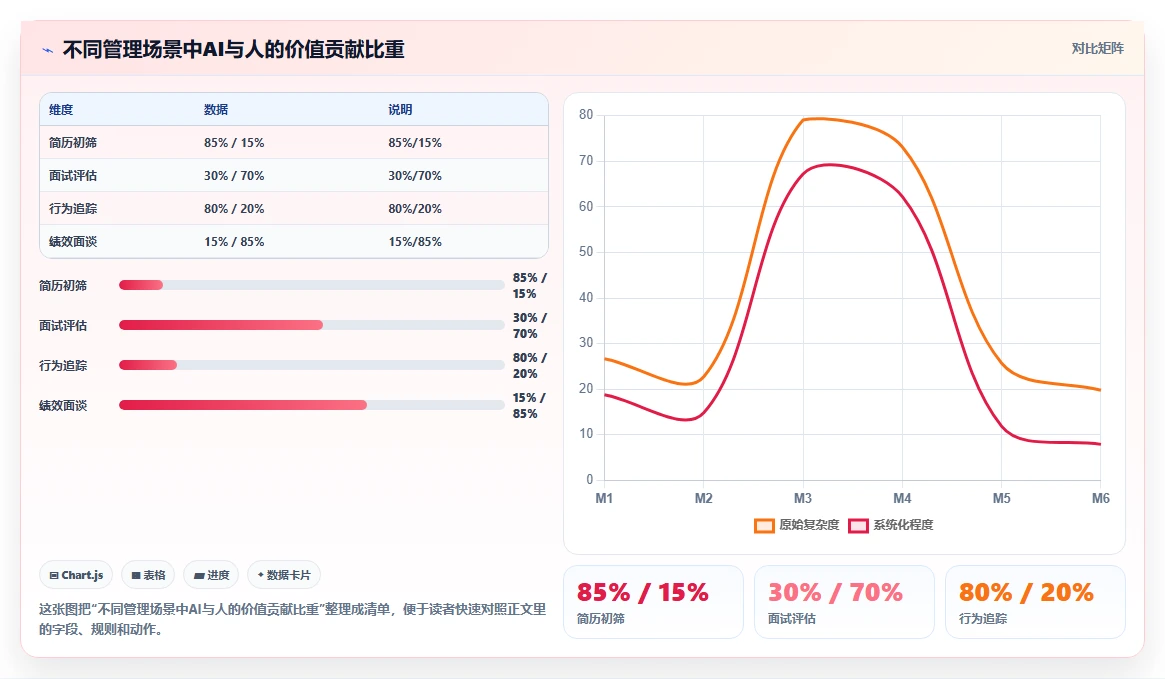Click the 简历初筛 progress bar
The image size is (1165, 679).
pyautogui.click(x=311, y=285)
